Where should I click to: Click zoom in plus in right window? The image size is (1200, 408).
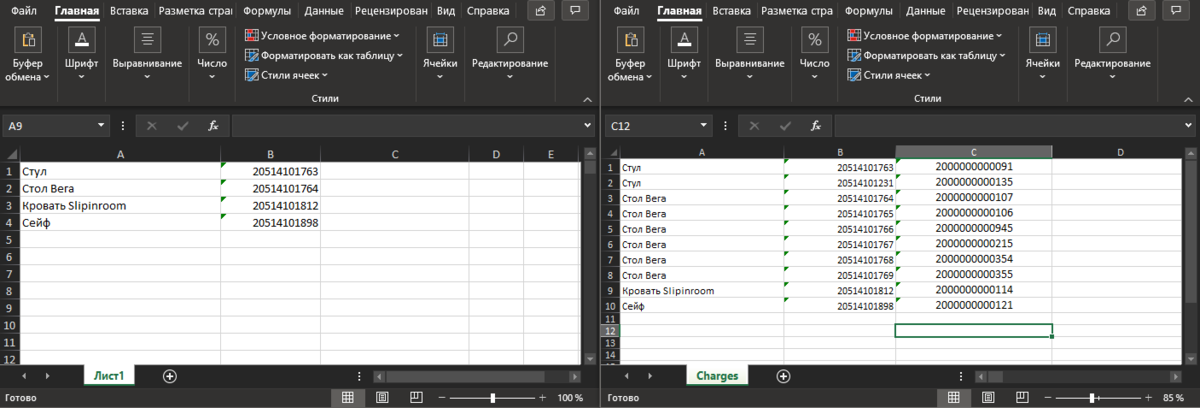coord(1146,397)
